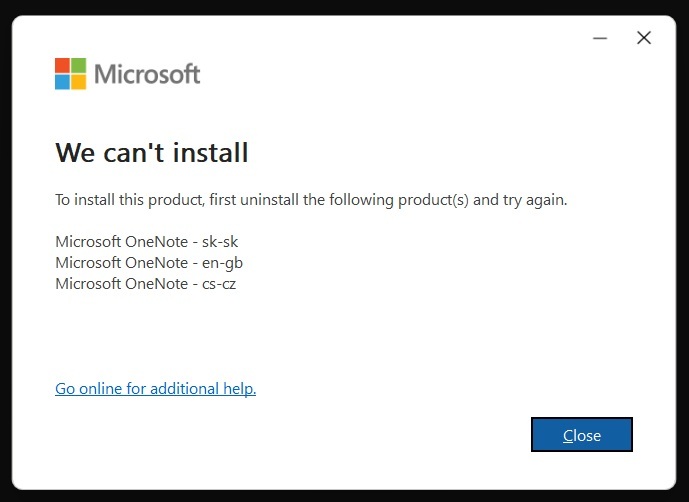Viewport: 689px width, 502px height.
Task: Select the Microsoft OneNote - en-gb entry
Action: coord(149,262)
